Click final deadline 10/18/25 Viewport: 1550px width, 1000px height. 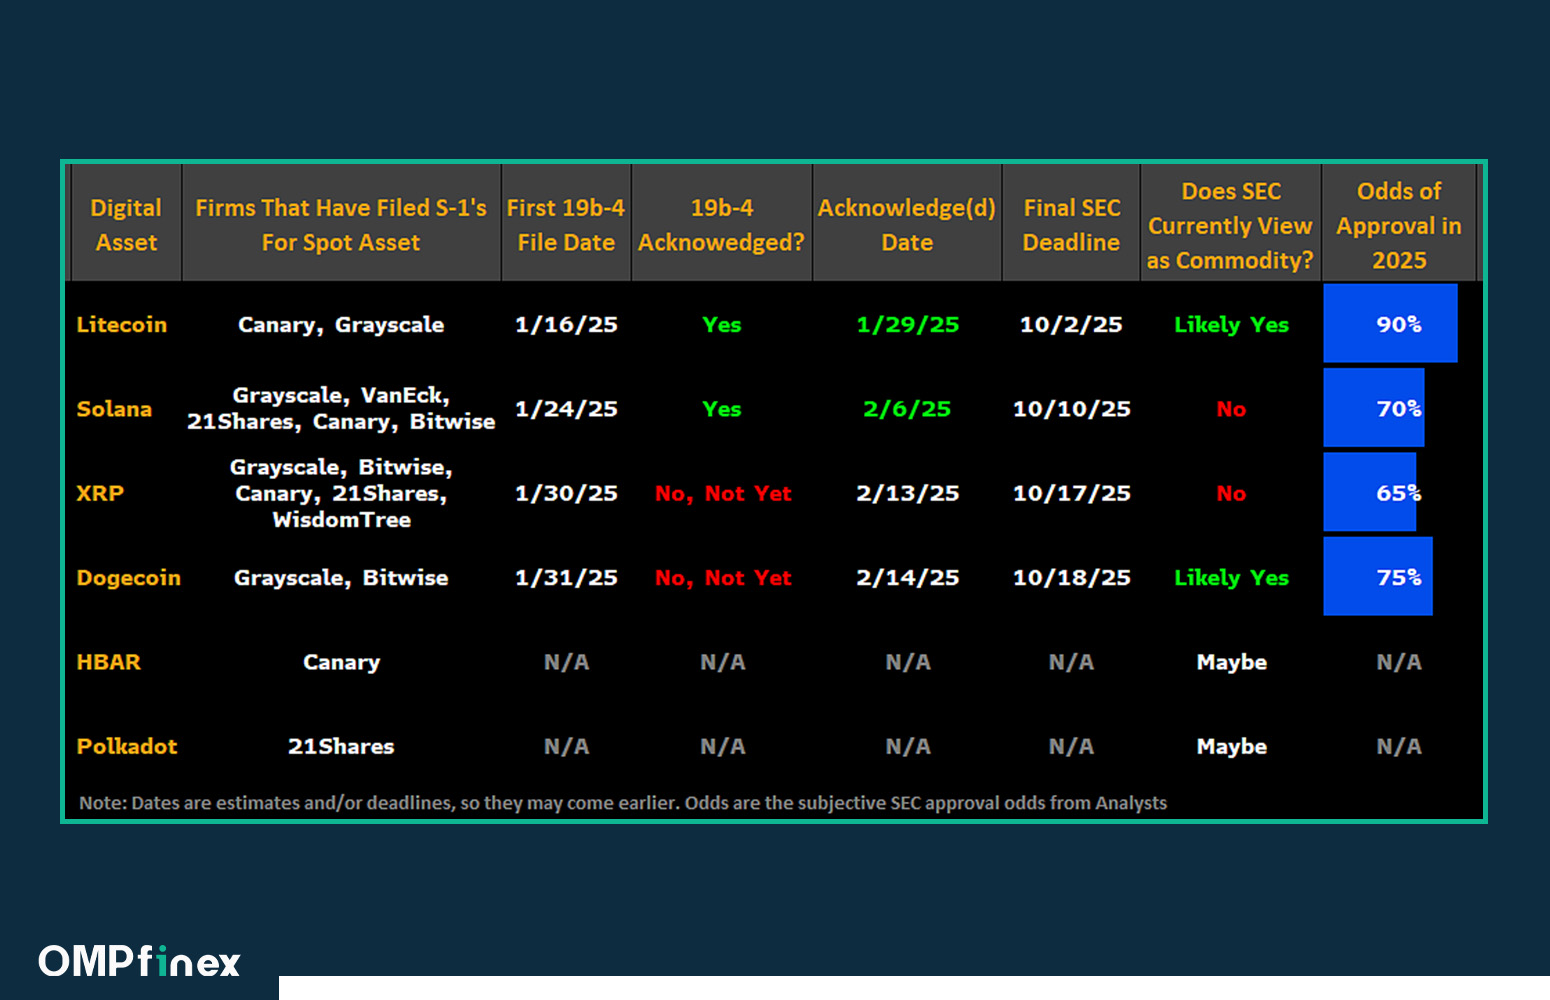(x=1072, y=578)
